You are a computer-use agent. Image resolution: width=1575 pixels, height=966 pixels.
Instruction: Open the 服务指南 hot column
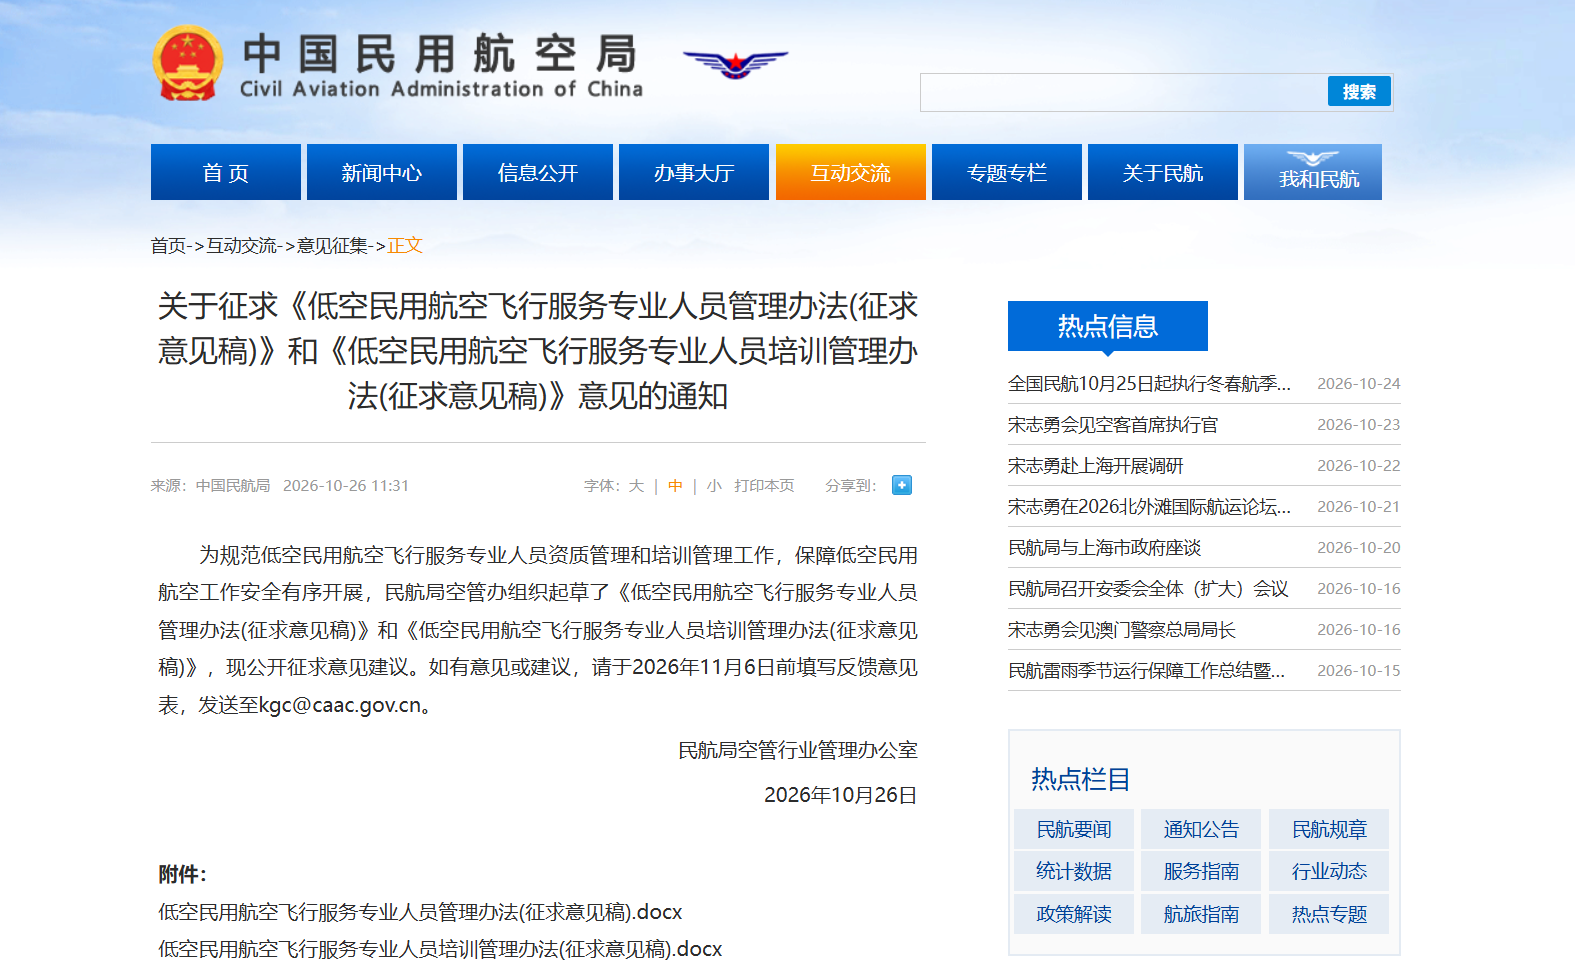tap(1201, 871)
